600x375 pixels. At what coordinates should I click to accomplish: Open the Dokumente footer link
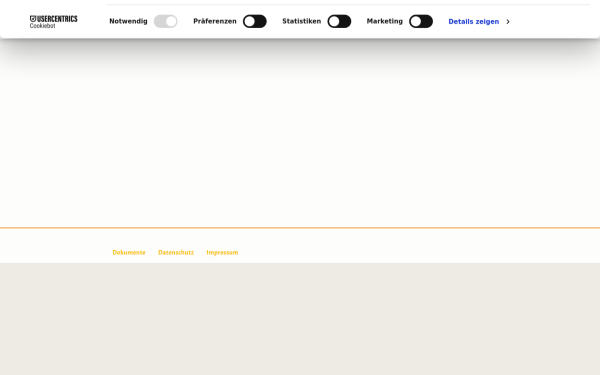(x=129, y=253)
